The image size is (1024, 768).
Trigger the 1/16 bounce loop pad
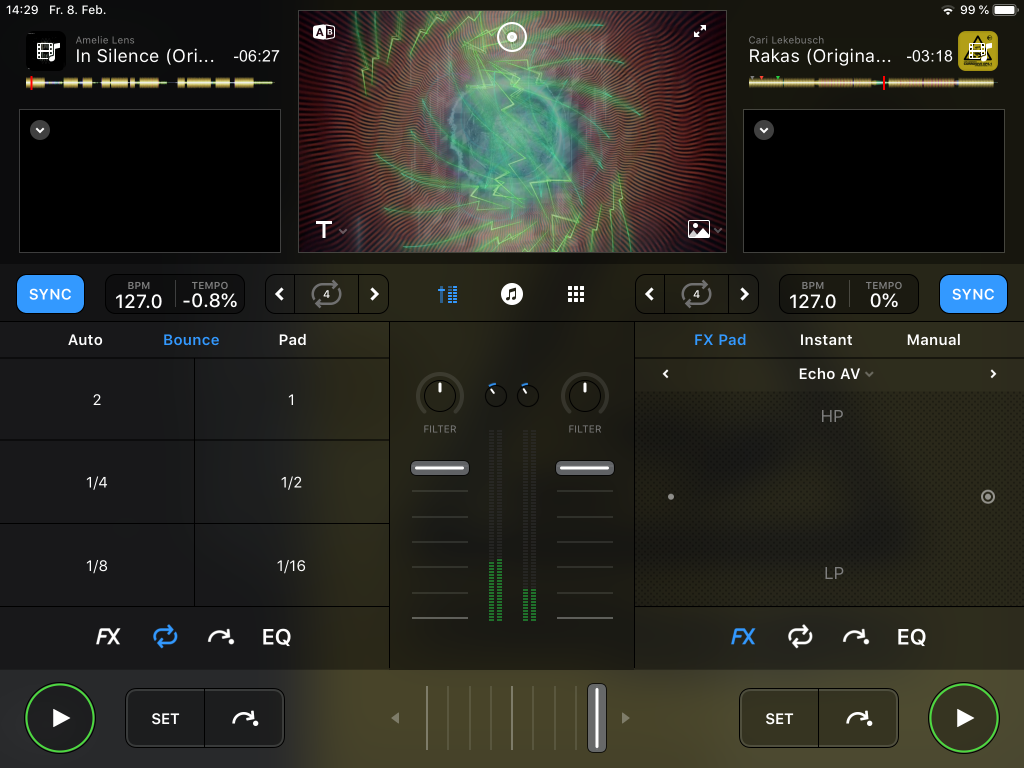tap(291, 566)
